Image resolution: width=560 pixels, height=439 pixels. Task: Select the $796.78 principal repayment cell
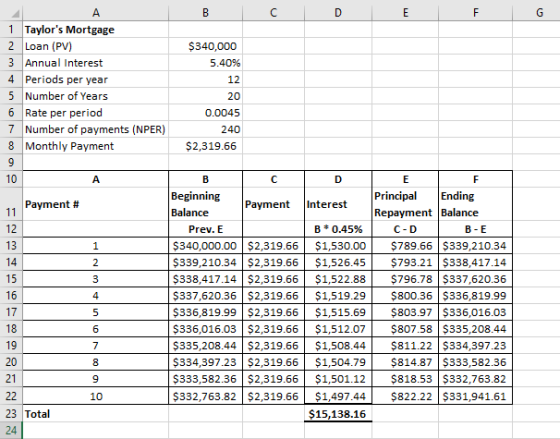coord(405,279)
